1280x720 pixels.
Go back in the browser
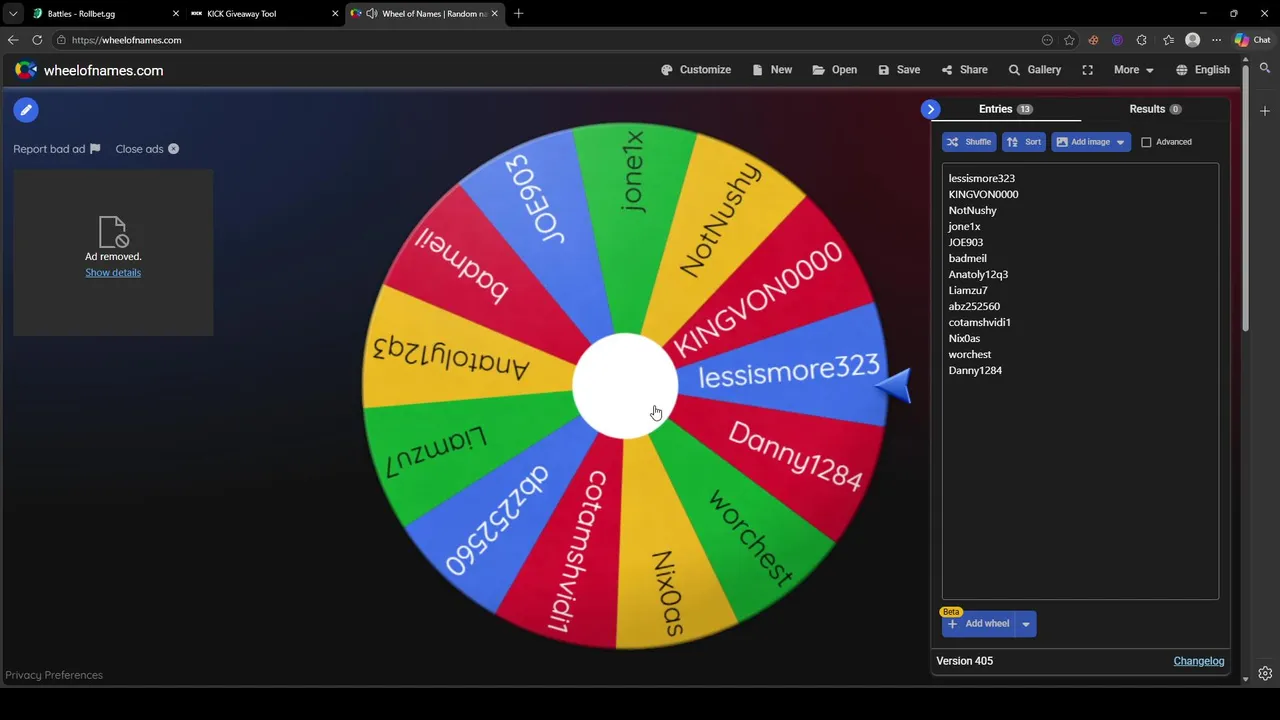[13, 40]
